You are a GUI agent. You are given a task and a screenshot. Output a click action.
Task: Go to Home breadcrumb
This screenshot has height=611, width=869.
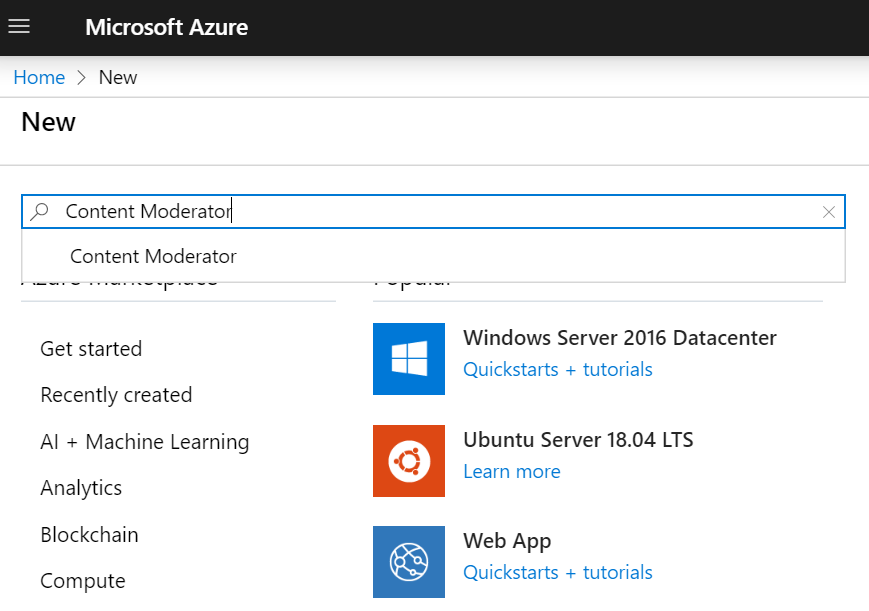click(39, 78)
